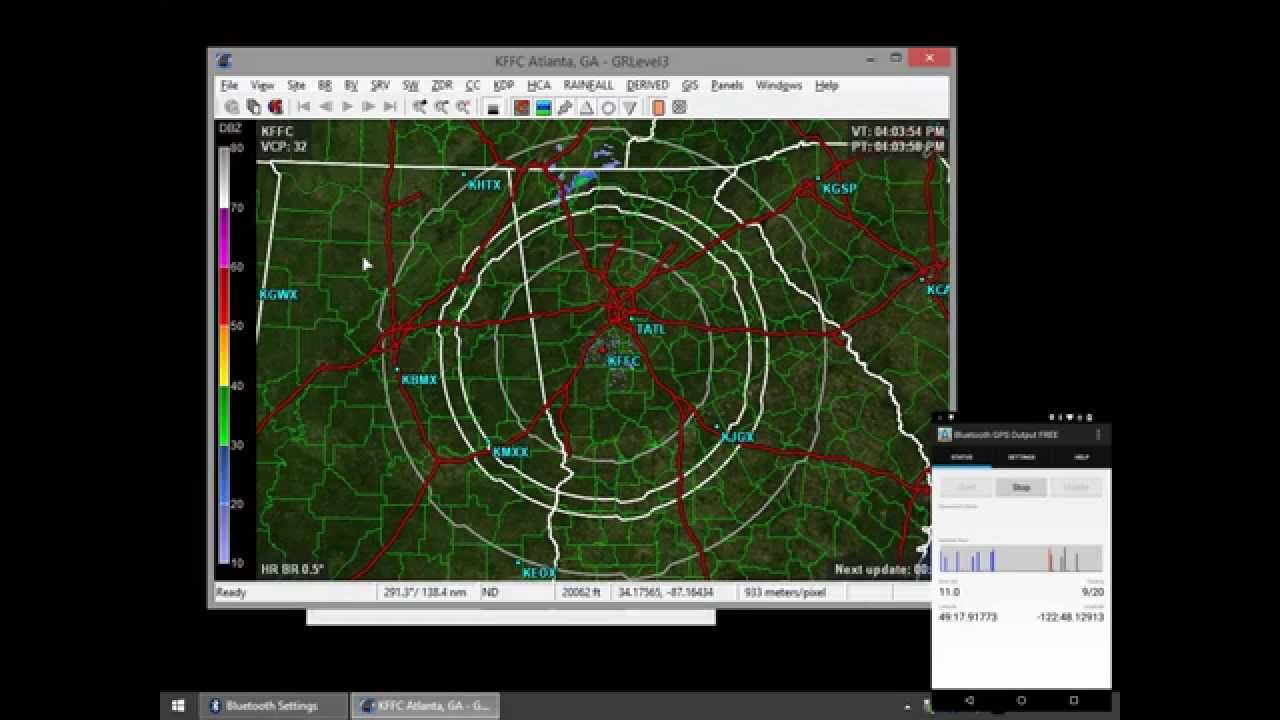Viewport: 1280px width, 720px height.
Task: Open the KDP product menu
Action: (x=503, y=86)
